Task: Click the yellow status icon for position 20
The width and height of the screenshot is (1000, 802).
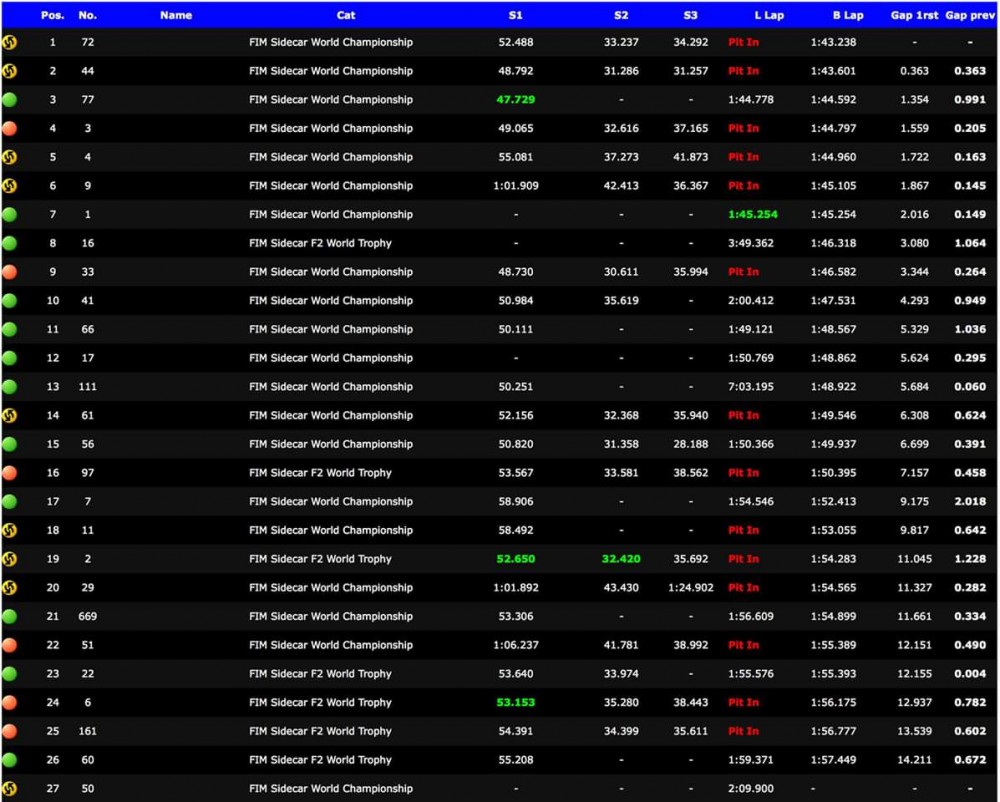Action: [10, 588]
